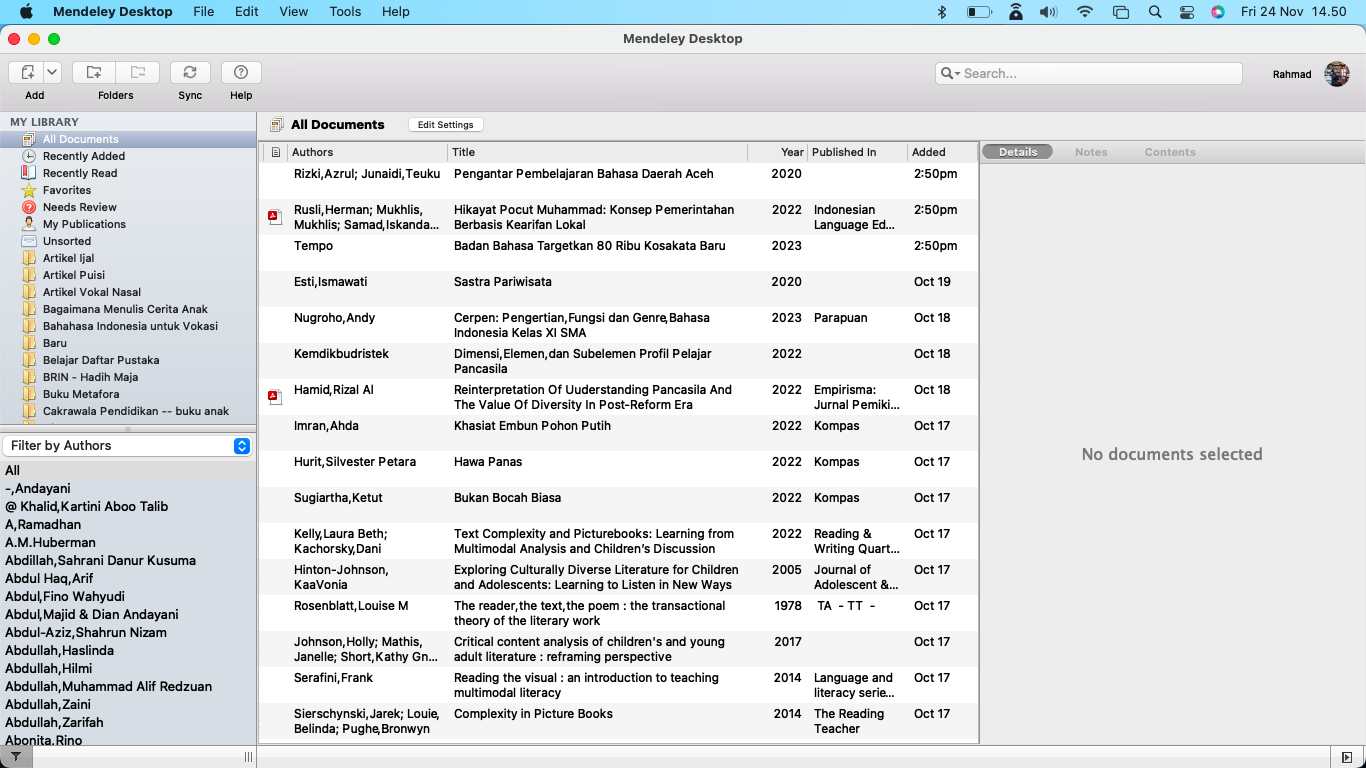
Task: Select the Hawa Panas document row
Action: 618,469
